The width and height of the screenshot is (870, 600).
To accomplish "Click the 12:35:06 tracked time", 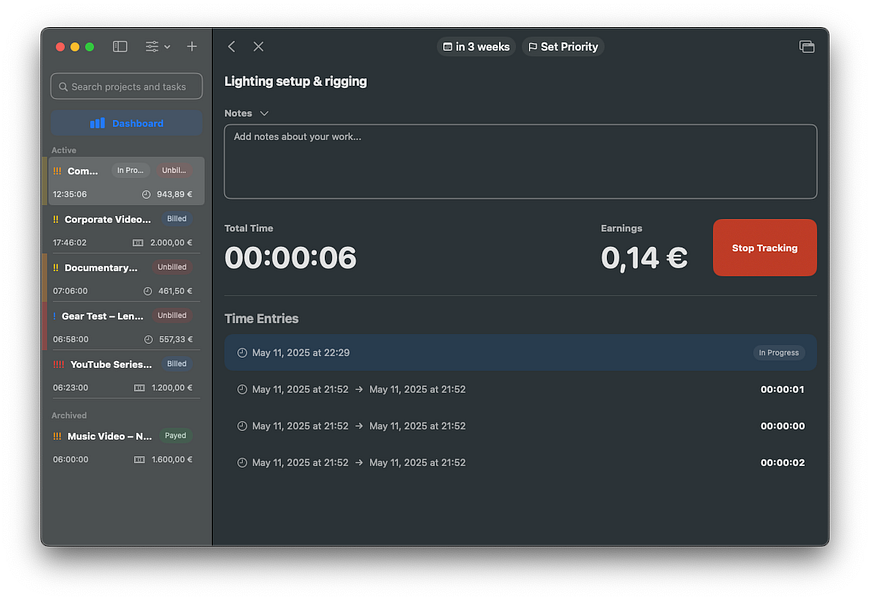I will pyautogui.click(x=70, y=194).
